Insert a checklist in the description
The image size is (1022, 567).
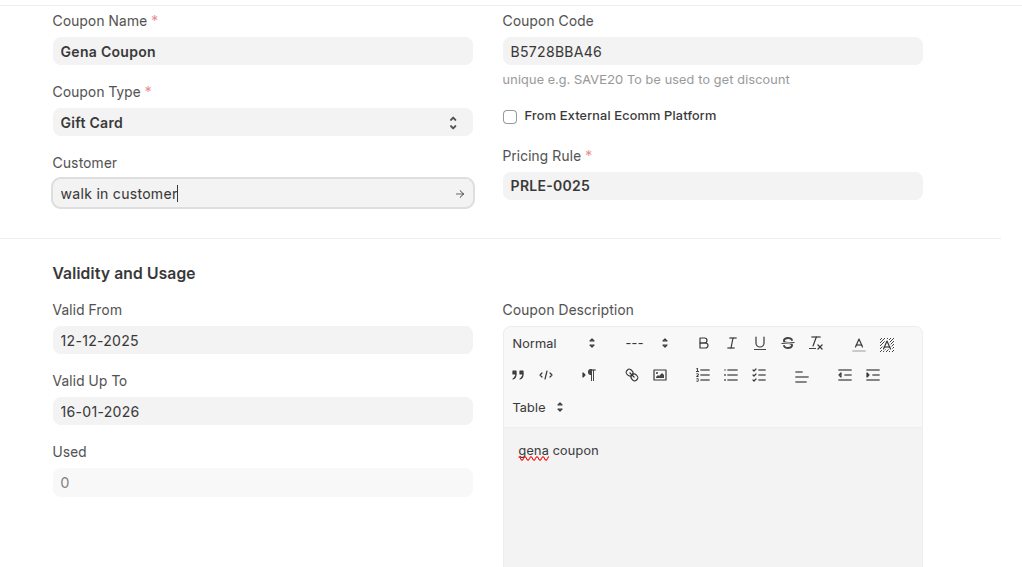tap(759, 375)
